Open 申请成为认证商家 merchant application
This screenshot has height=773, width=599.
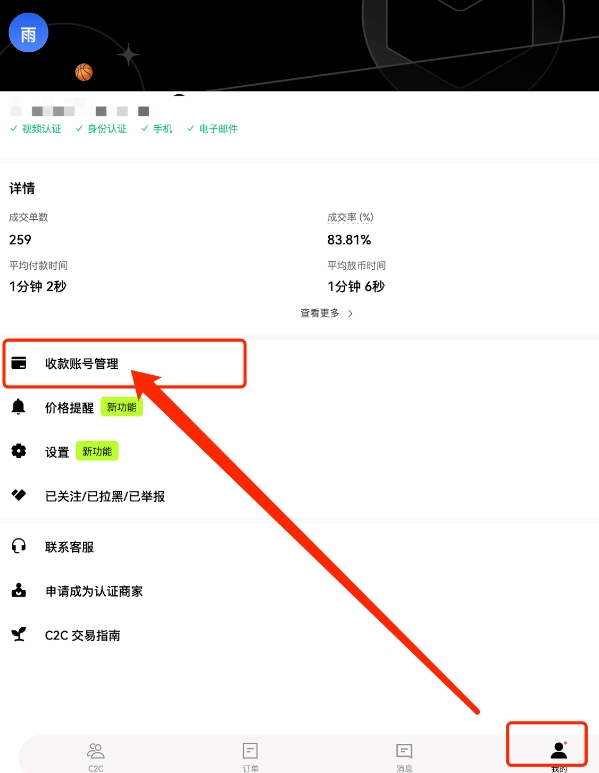click(94, 591)
